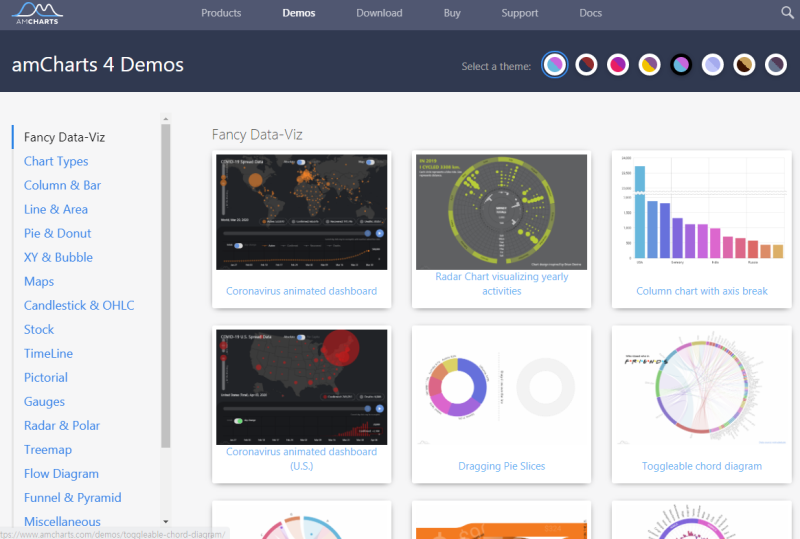Open Column chart with axis break link
Screen dimensions: 800x539
click(x=702, y=291)
